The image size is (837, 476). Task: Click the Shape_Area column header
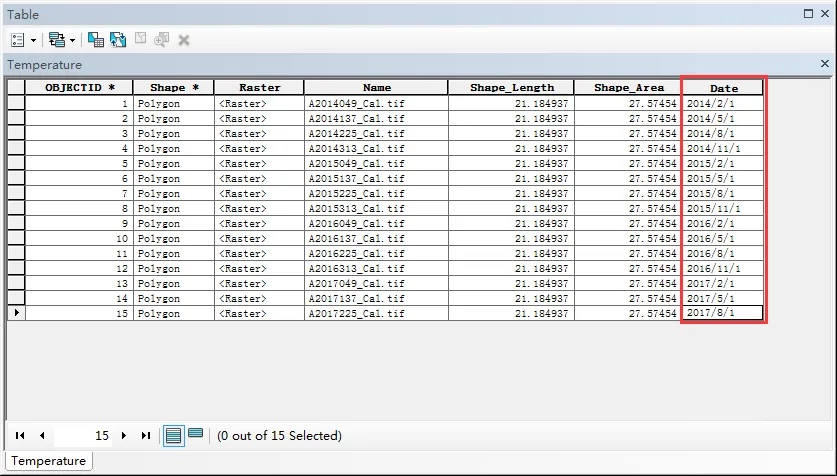point(628,88)
